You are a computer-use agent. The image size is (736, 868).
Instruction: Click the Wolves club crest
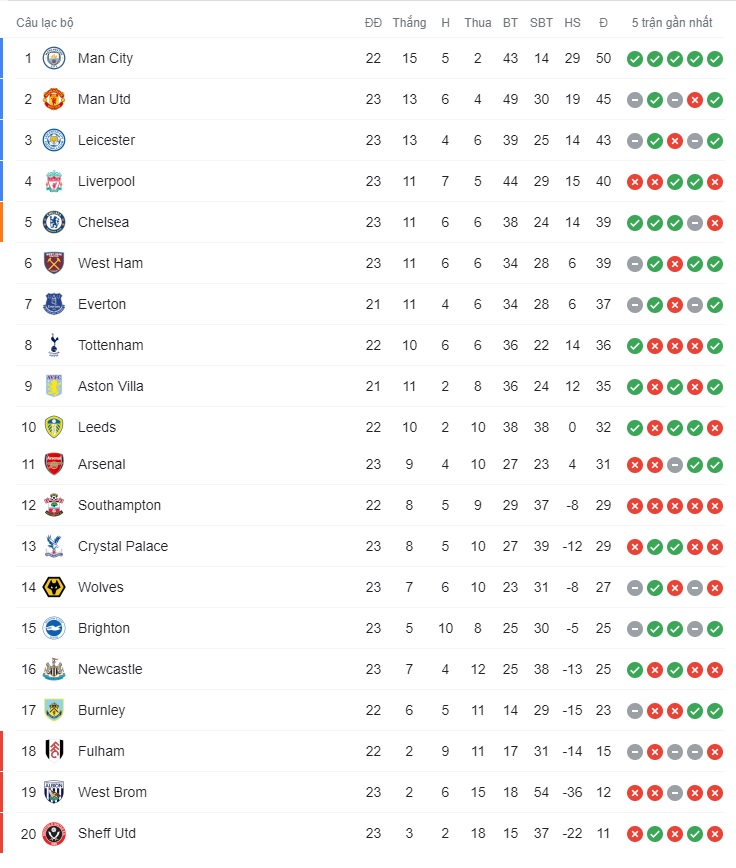pos(54,587)
